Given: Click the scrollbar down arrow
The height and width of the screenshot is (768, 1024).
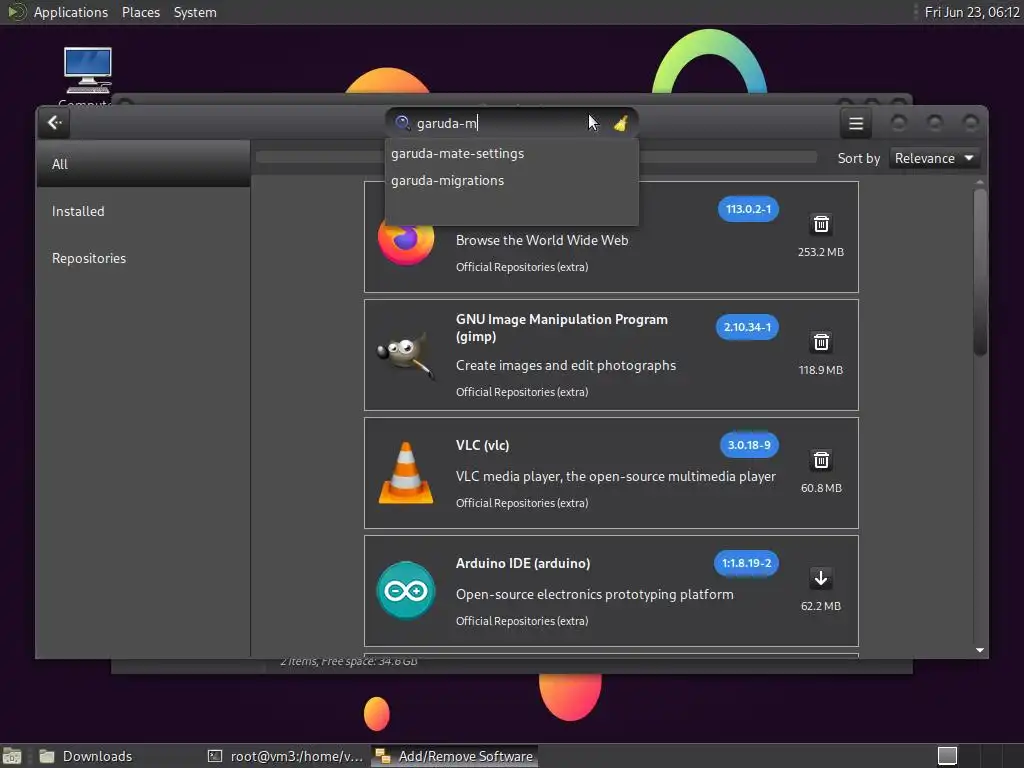Looking at the screenshot, I should 980,650.
